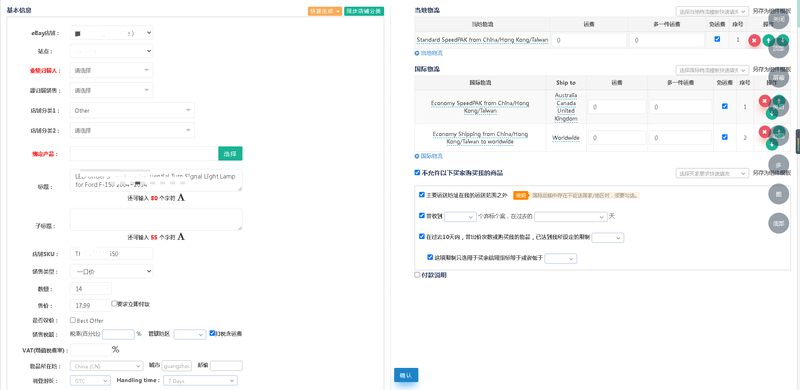Click the 标题 title text area
This screenshot has width=800, height=390.
[x=156, y=180]
